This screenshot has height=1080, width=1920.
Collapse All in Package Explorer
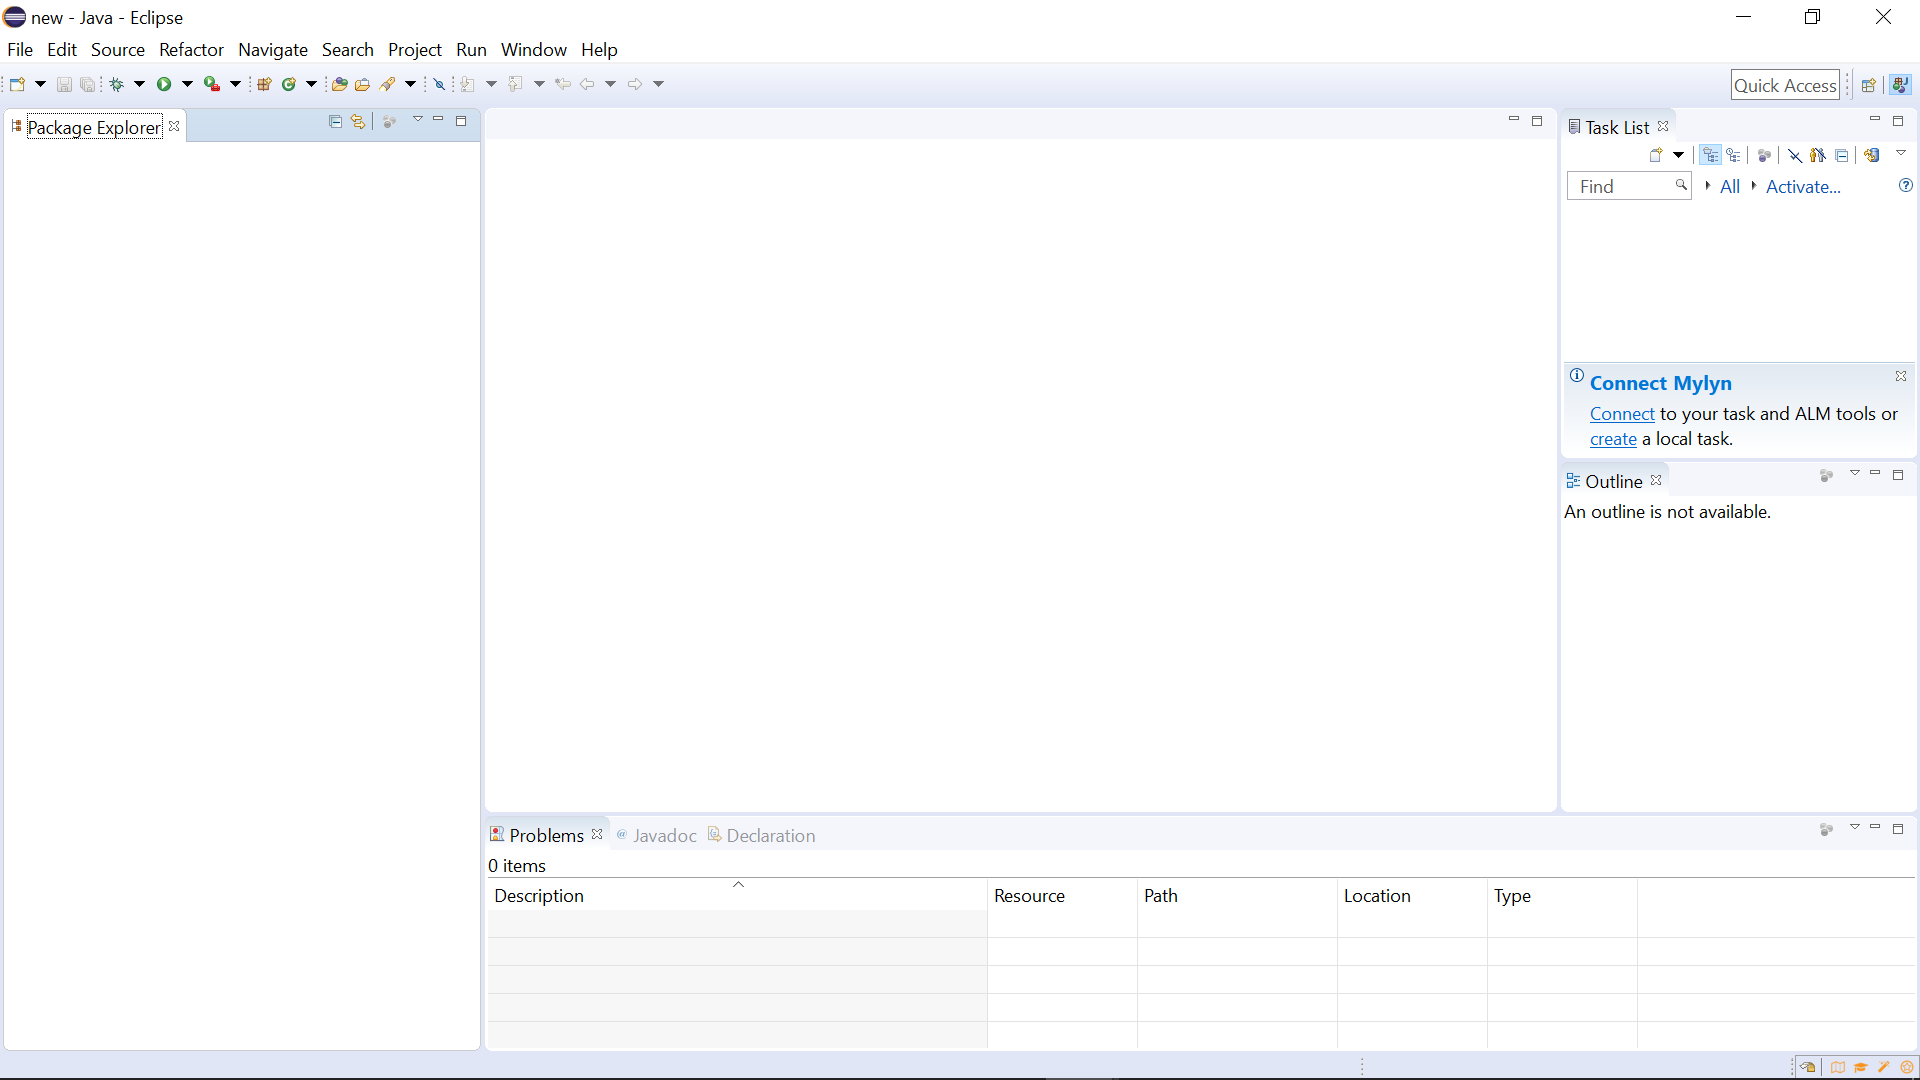[335, 121]
